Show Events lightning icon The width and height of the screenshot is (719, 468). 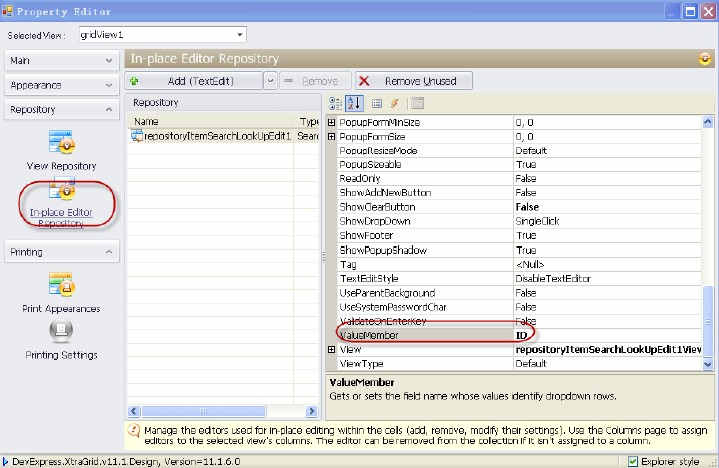point(394,104)
